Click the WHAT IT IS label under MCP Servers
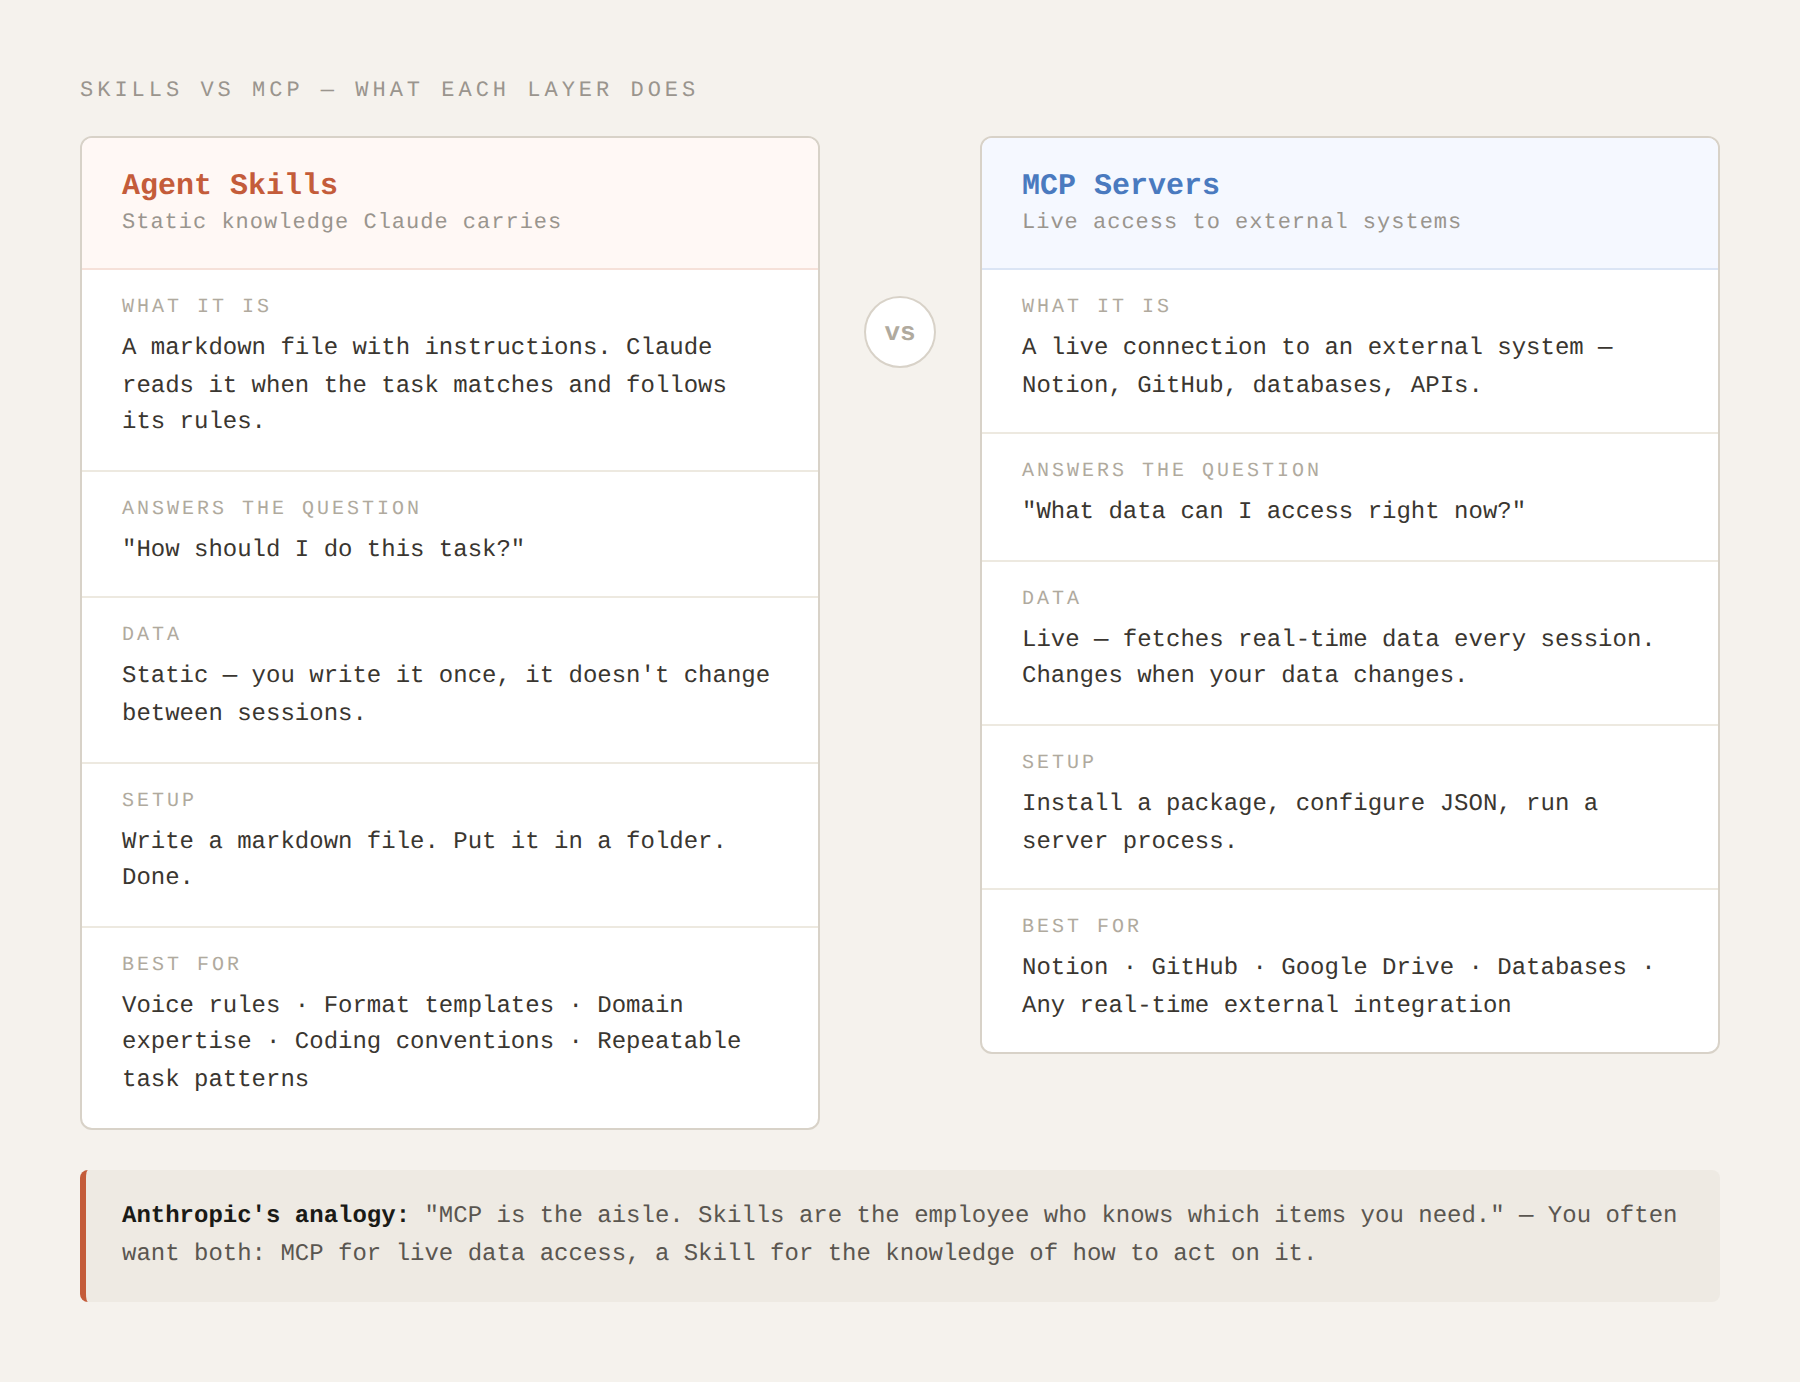 click(1096, 306)
